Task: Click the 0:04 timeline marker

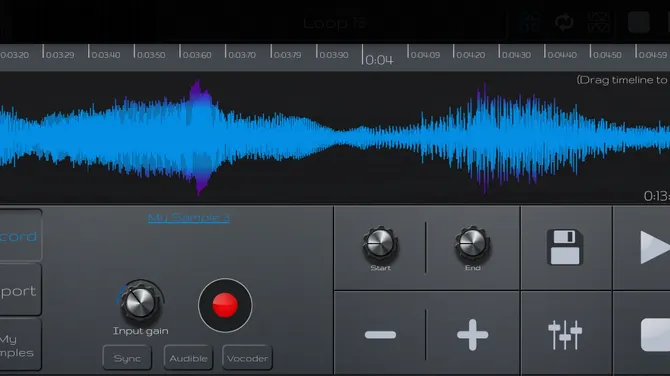Action: pos(379,60)
